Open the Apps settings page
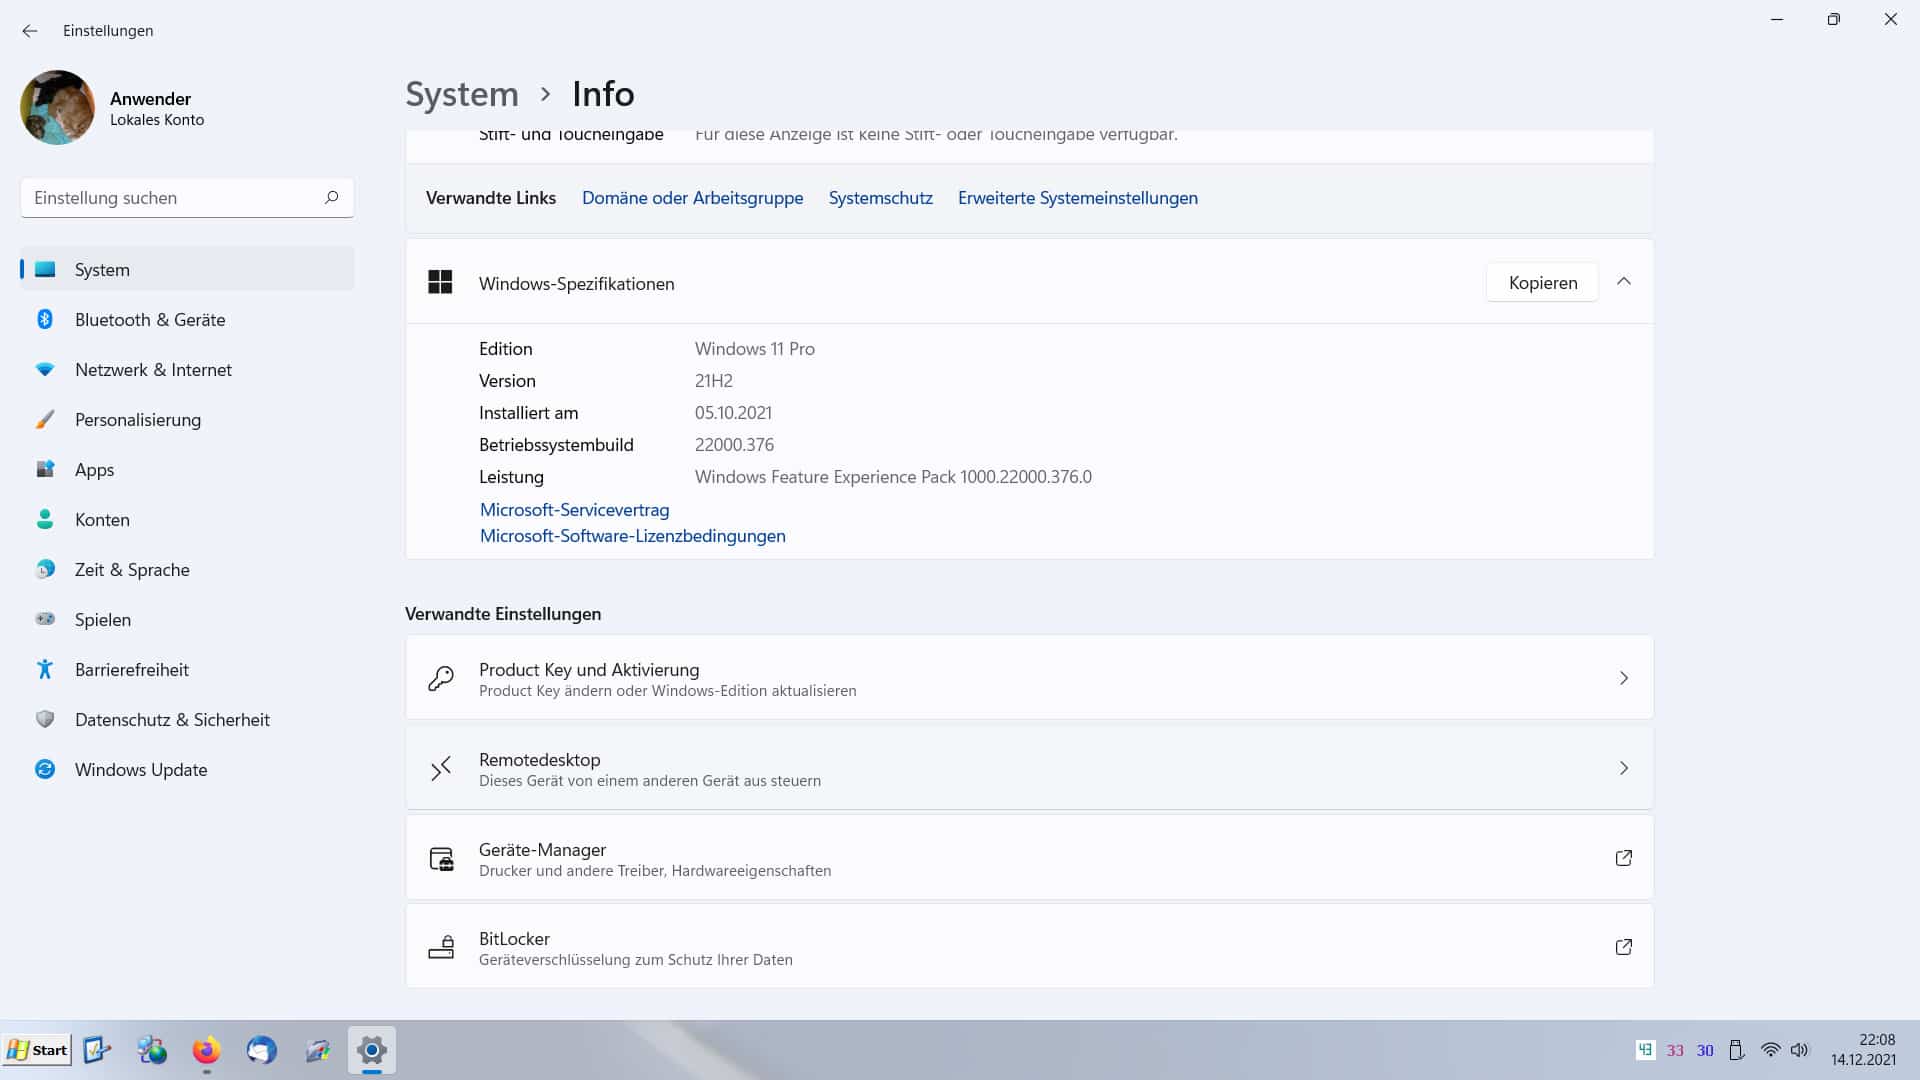Screen dimensions: 1920x1080 [187, 469]
